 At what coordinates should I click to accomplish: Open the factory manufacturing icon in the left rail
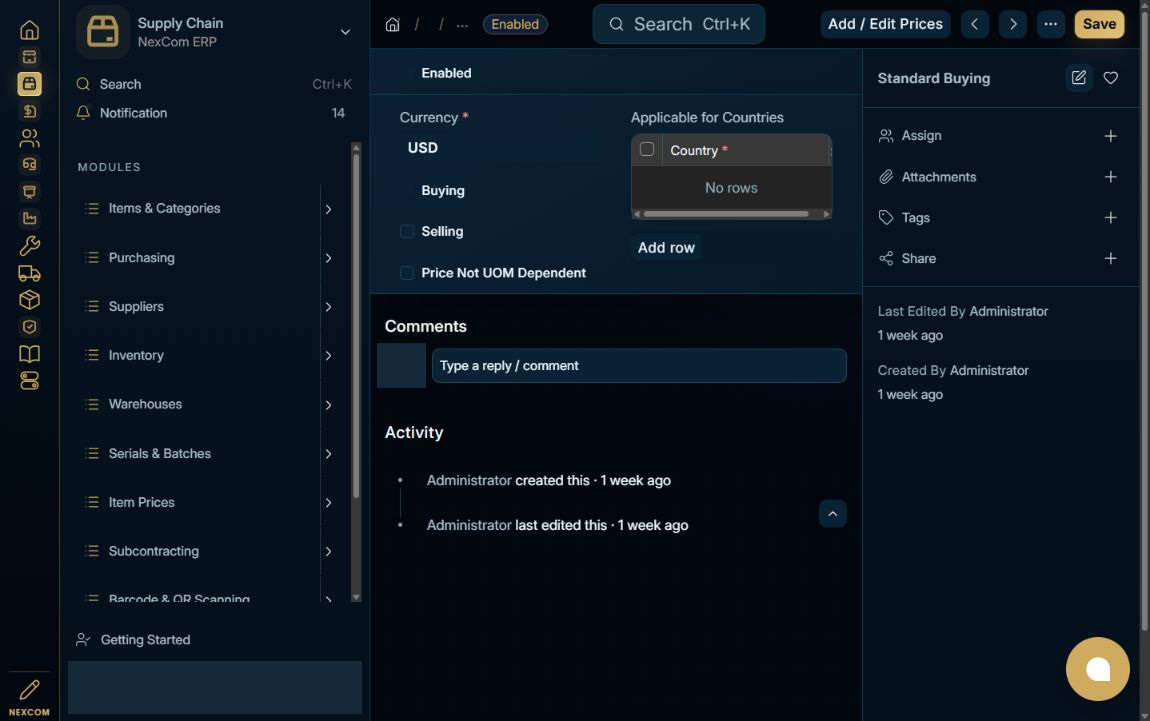(x=29, y=218)
